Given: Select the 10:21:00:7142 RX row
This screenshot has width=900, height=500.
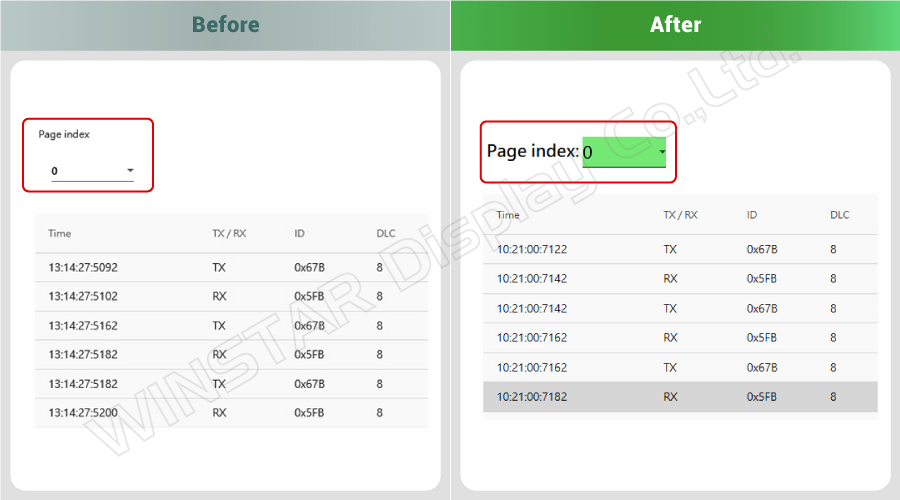Looking at the screenshot, I should (x=680, y=278).
